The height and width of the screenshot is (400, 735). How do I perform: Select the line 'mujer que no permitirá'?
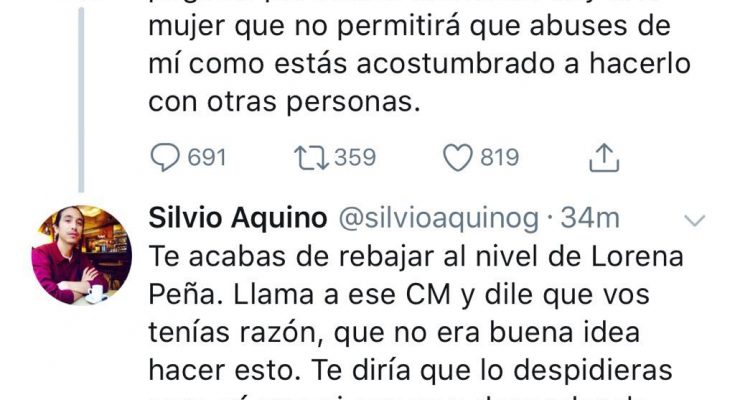coord(409,26)
